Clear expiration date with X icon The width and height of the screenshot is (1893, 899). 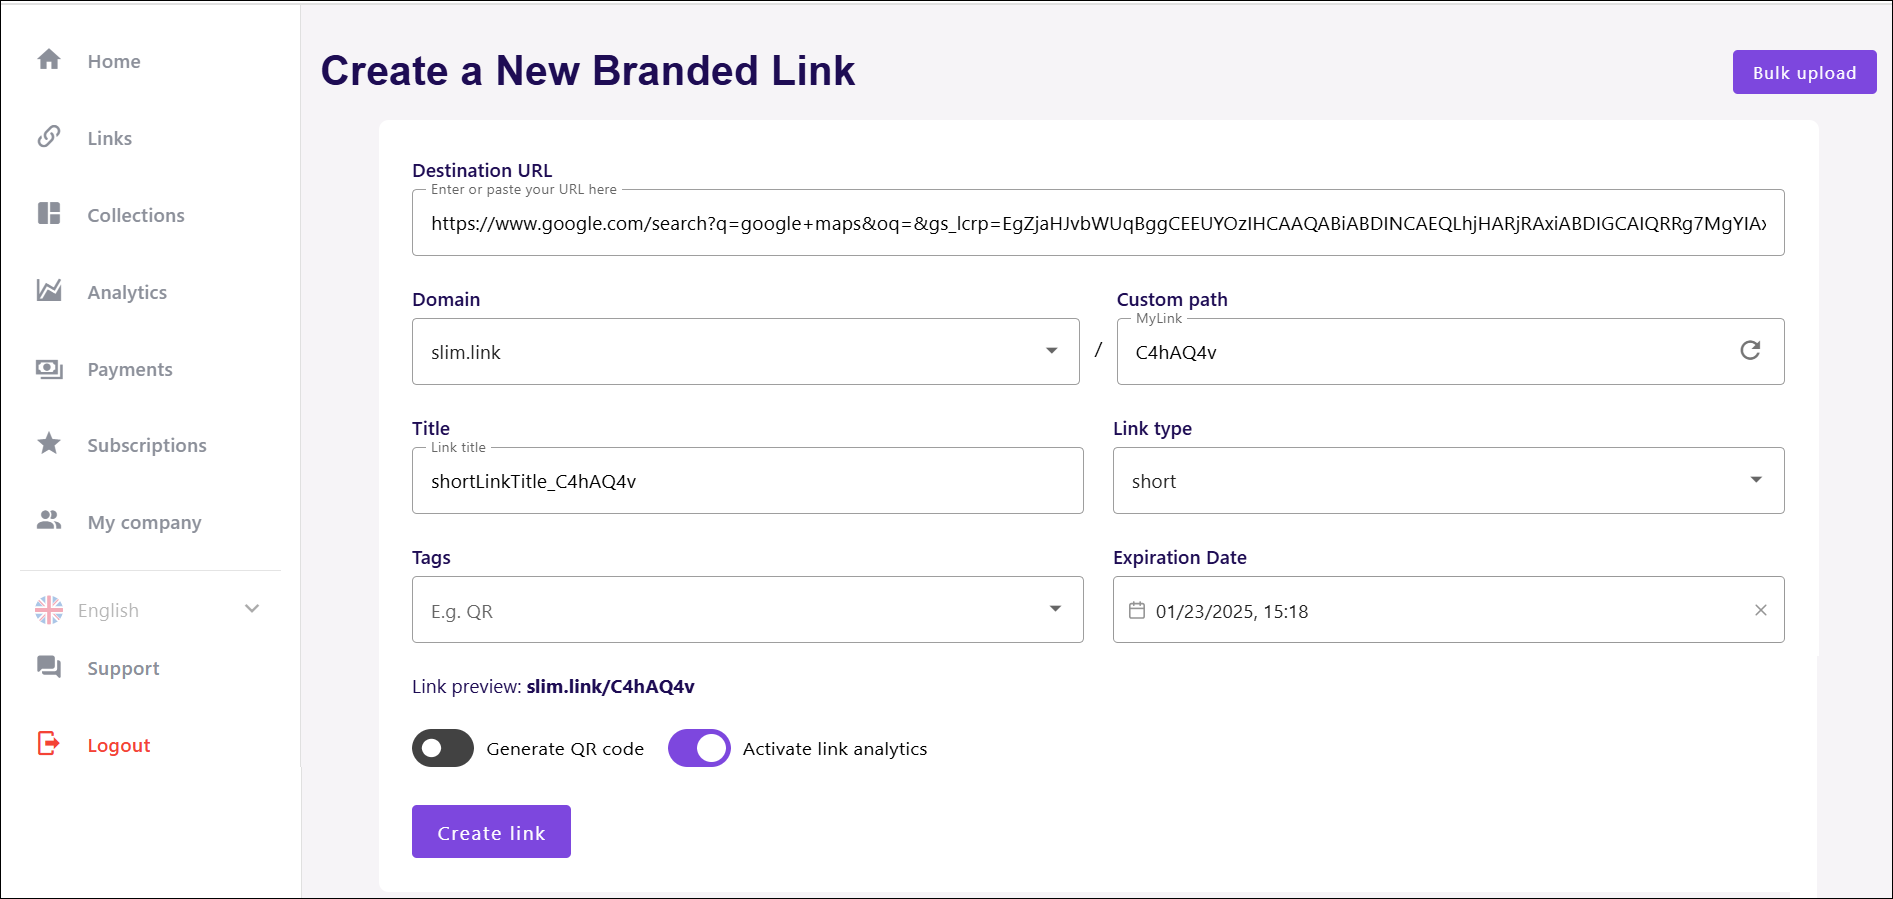pyautogui.click(x=1761, y=610)
